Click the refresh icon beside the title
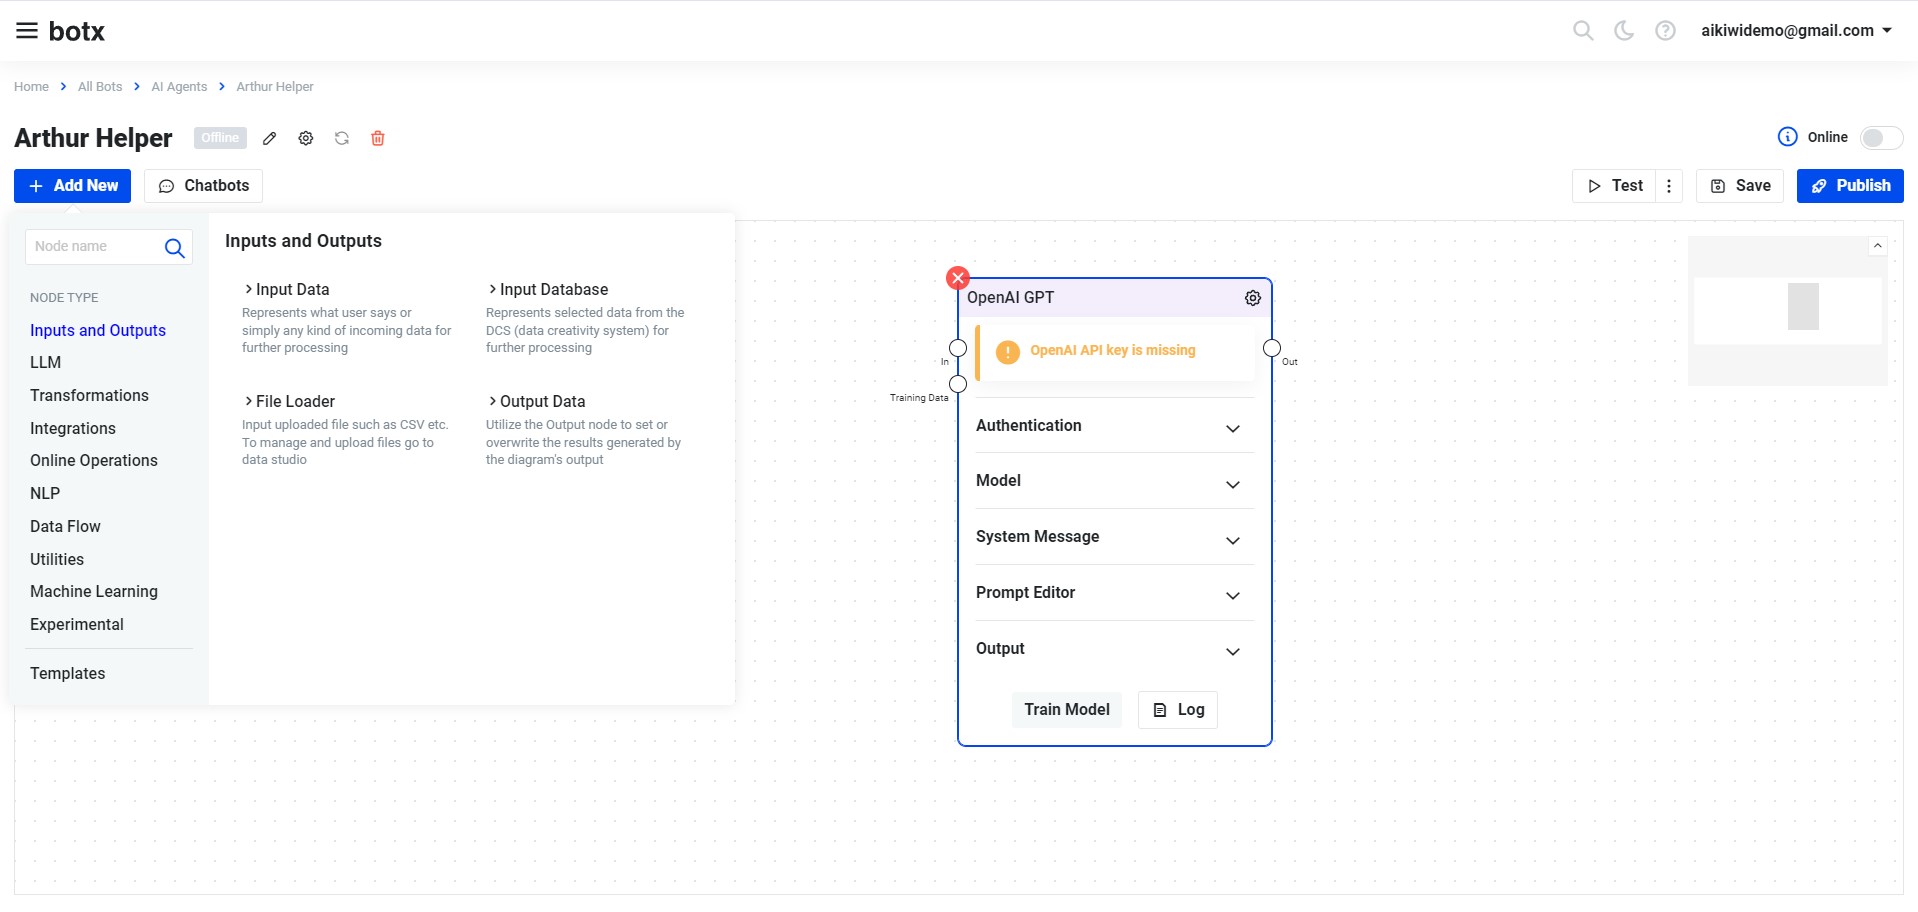1918x912 pixels. 342,138
